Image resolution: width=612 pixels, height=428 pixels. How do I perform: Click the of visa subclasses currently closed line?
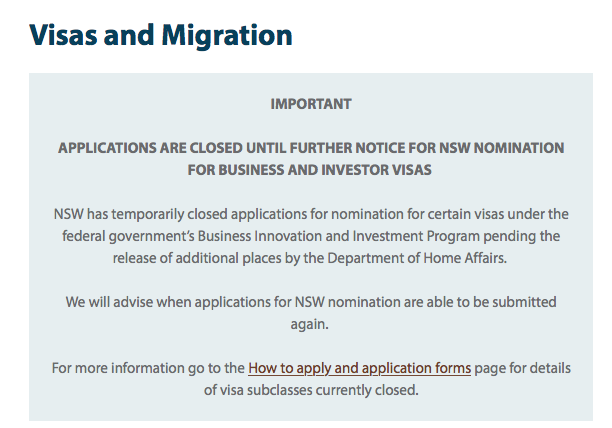pyautogui.click(x=311, y=390)
